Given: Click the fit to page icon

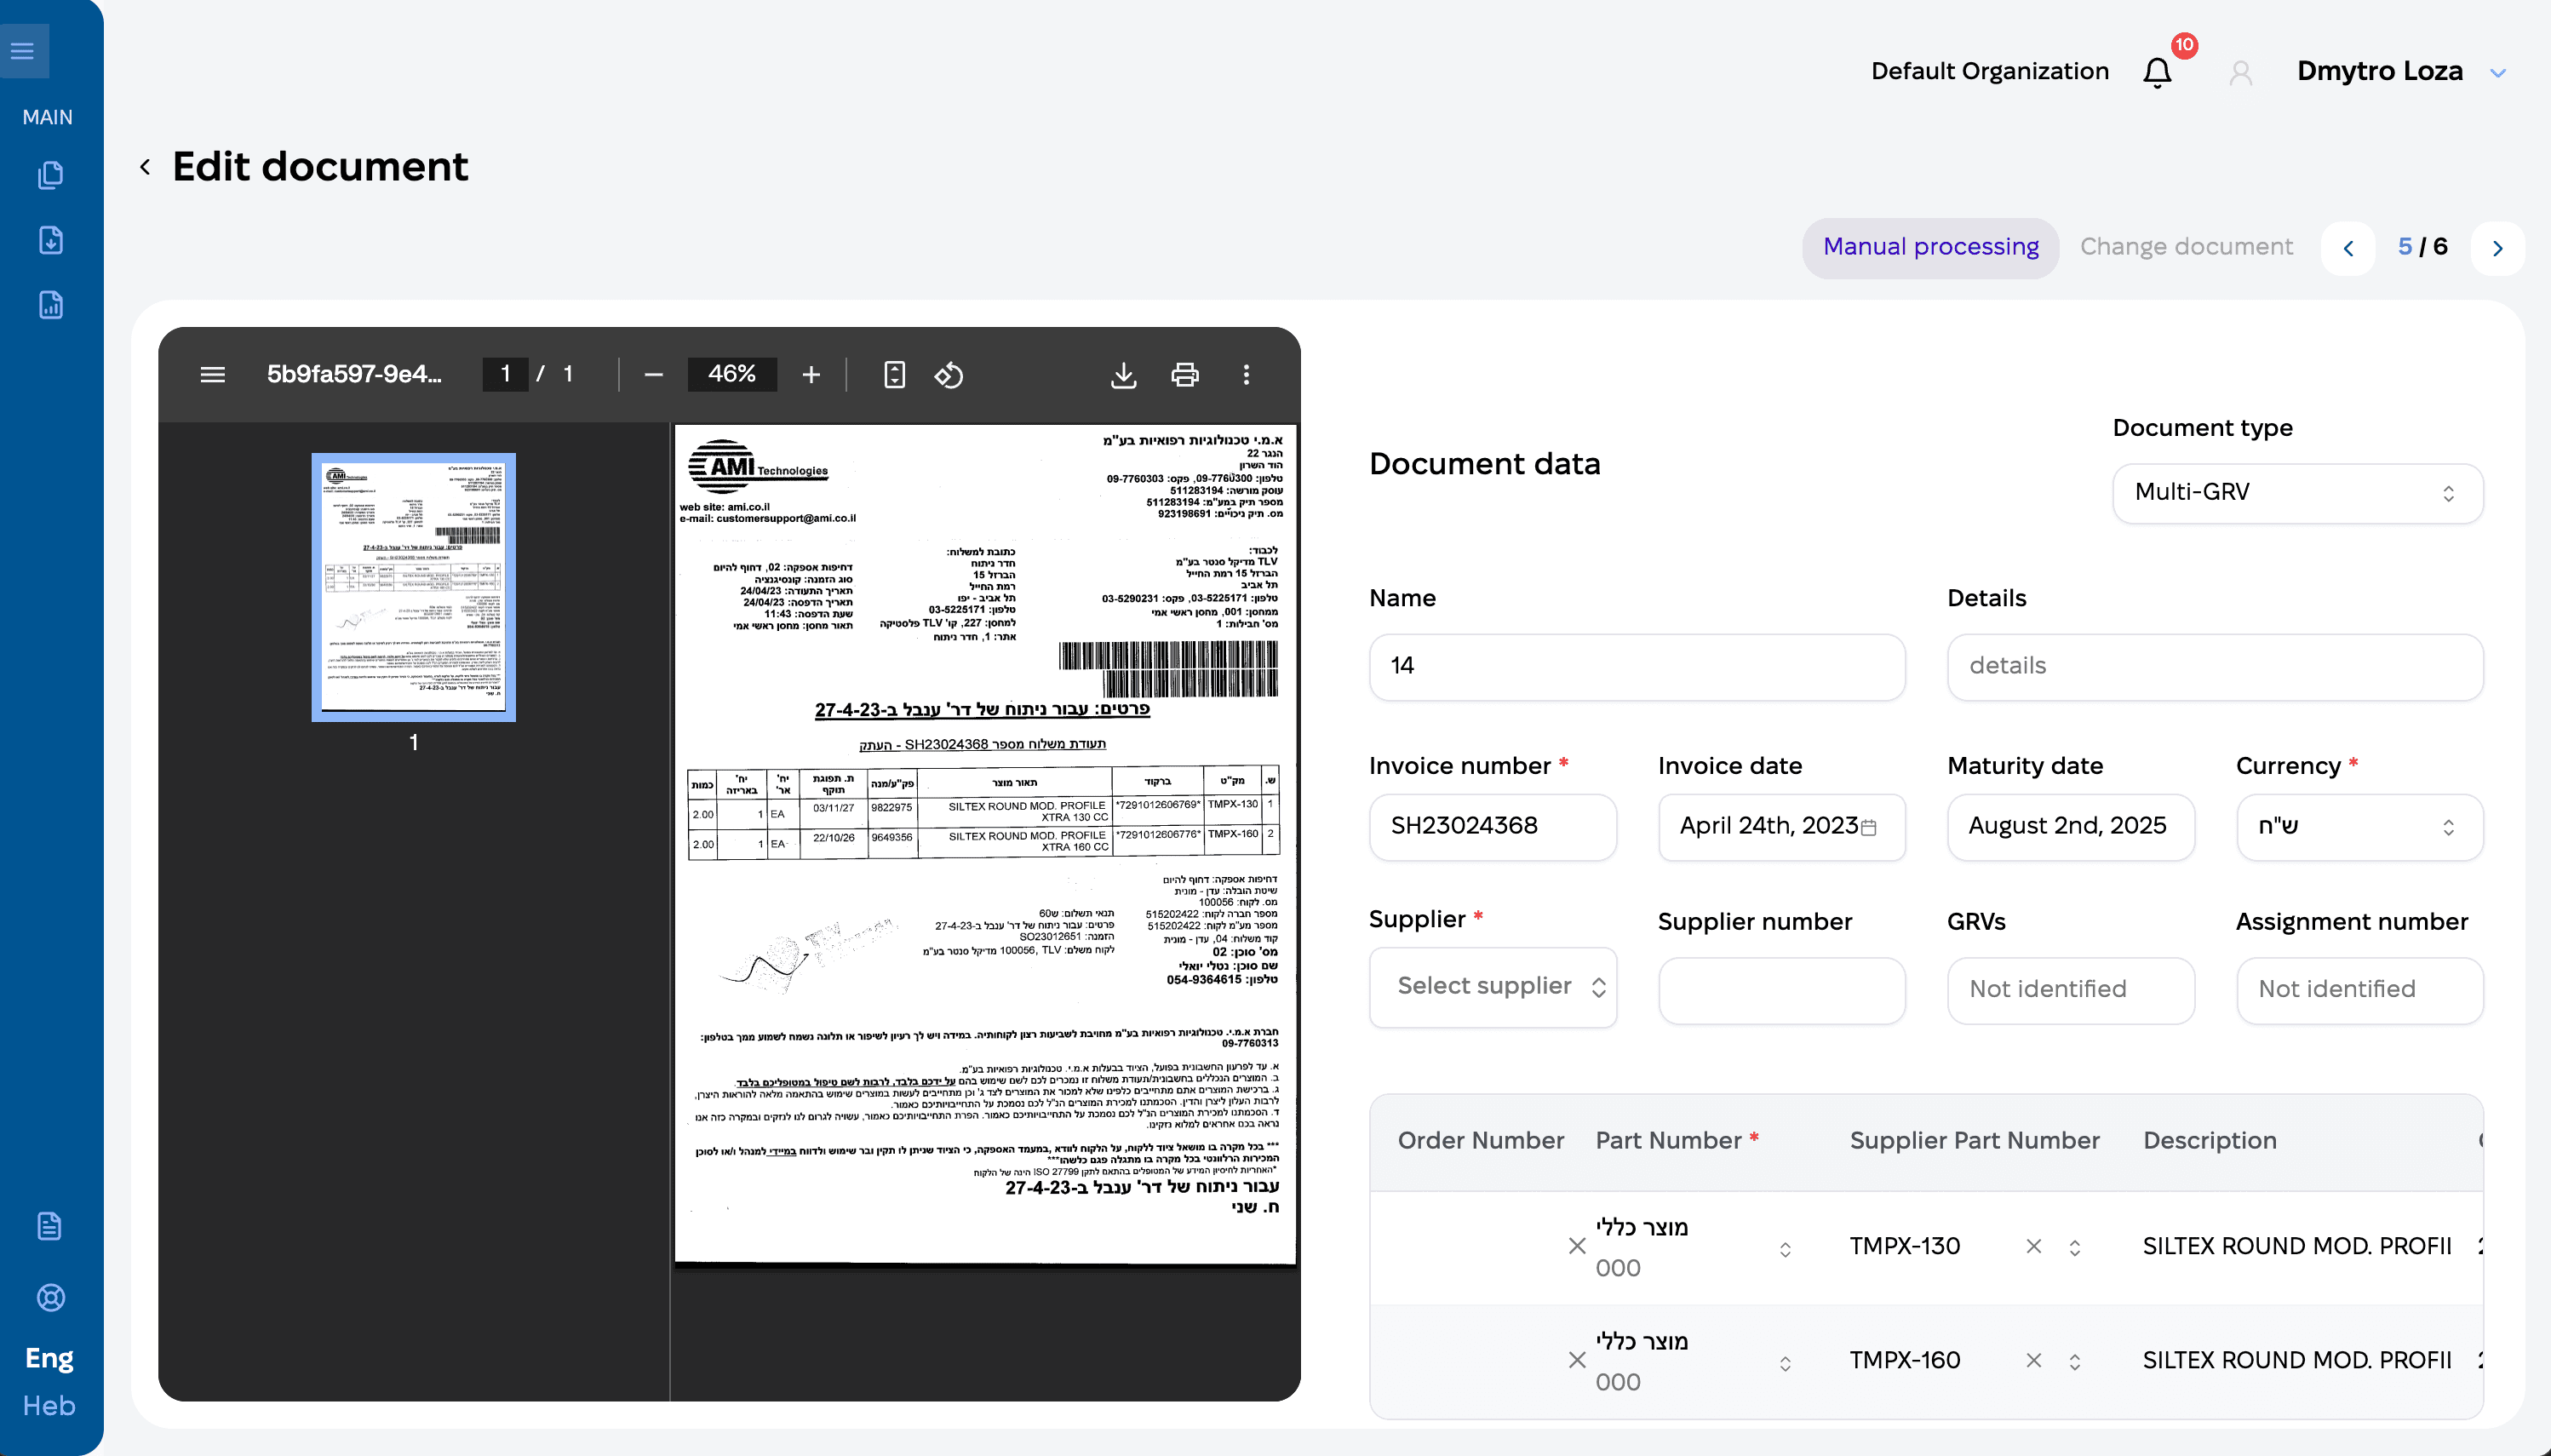Looking at the screenshot, I should pyautogui.click(x=894, y=375).
